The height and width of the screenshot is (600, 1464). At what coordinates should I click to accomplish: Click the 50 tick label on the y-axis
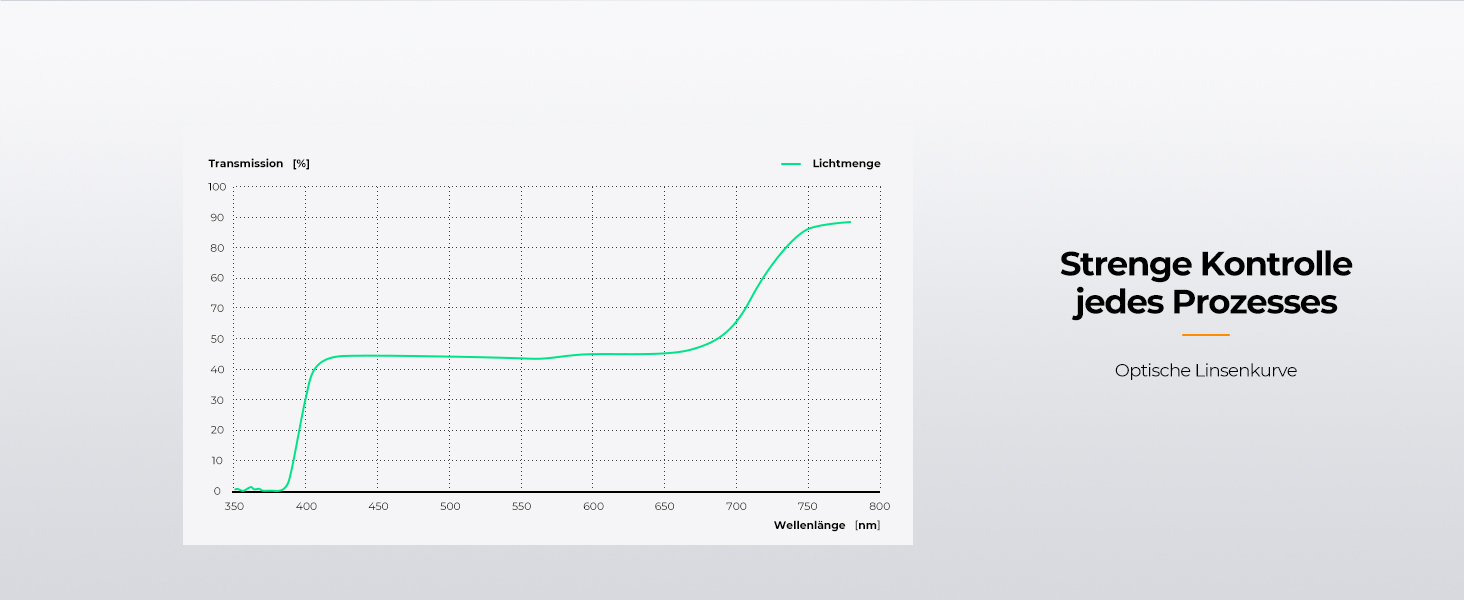[x=216, y=339]
